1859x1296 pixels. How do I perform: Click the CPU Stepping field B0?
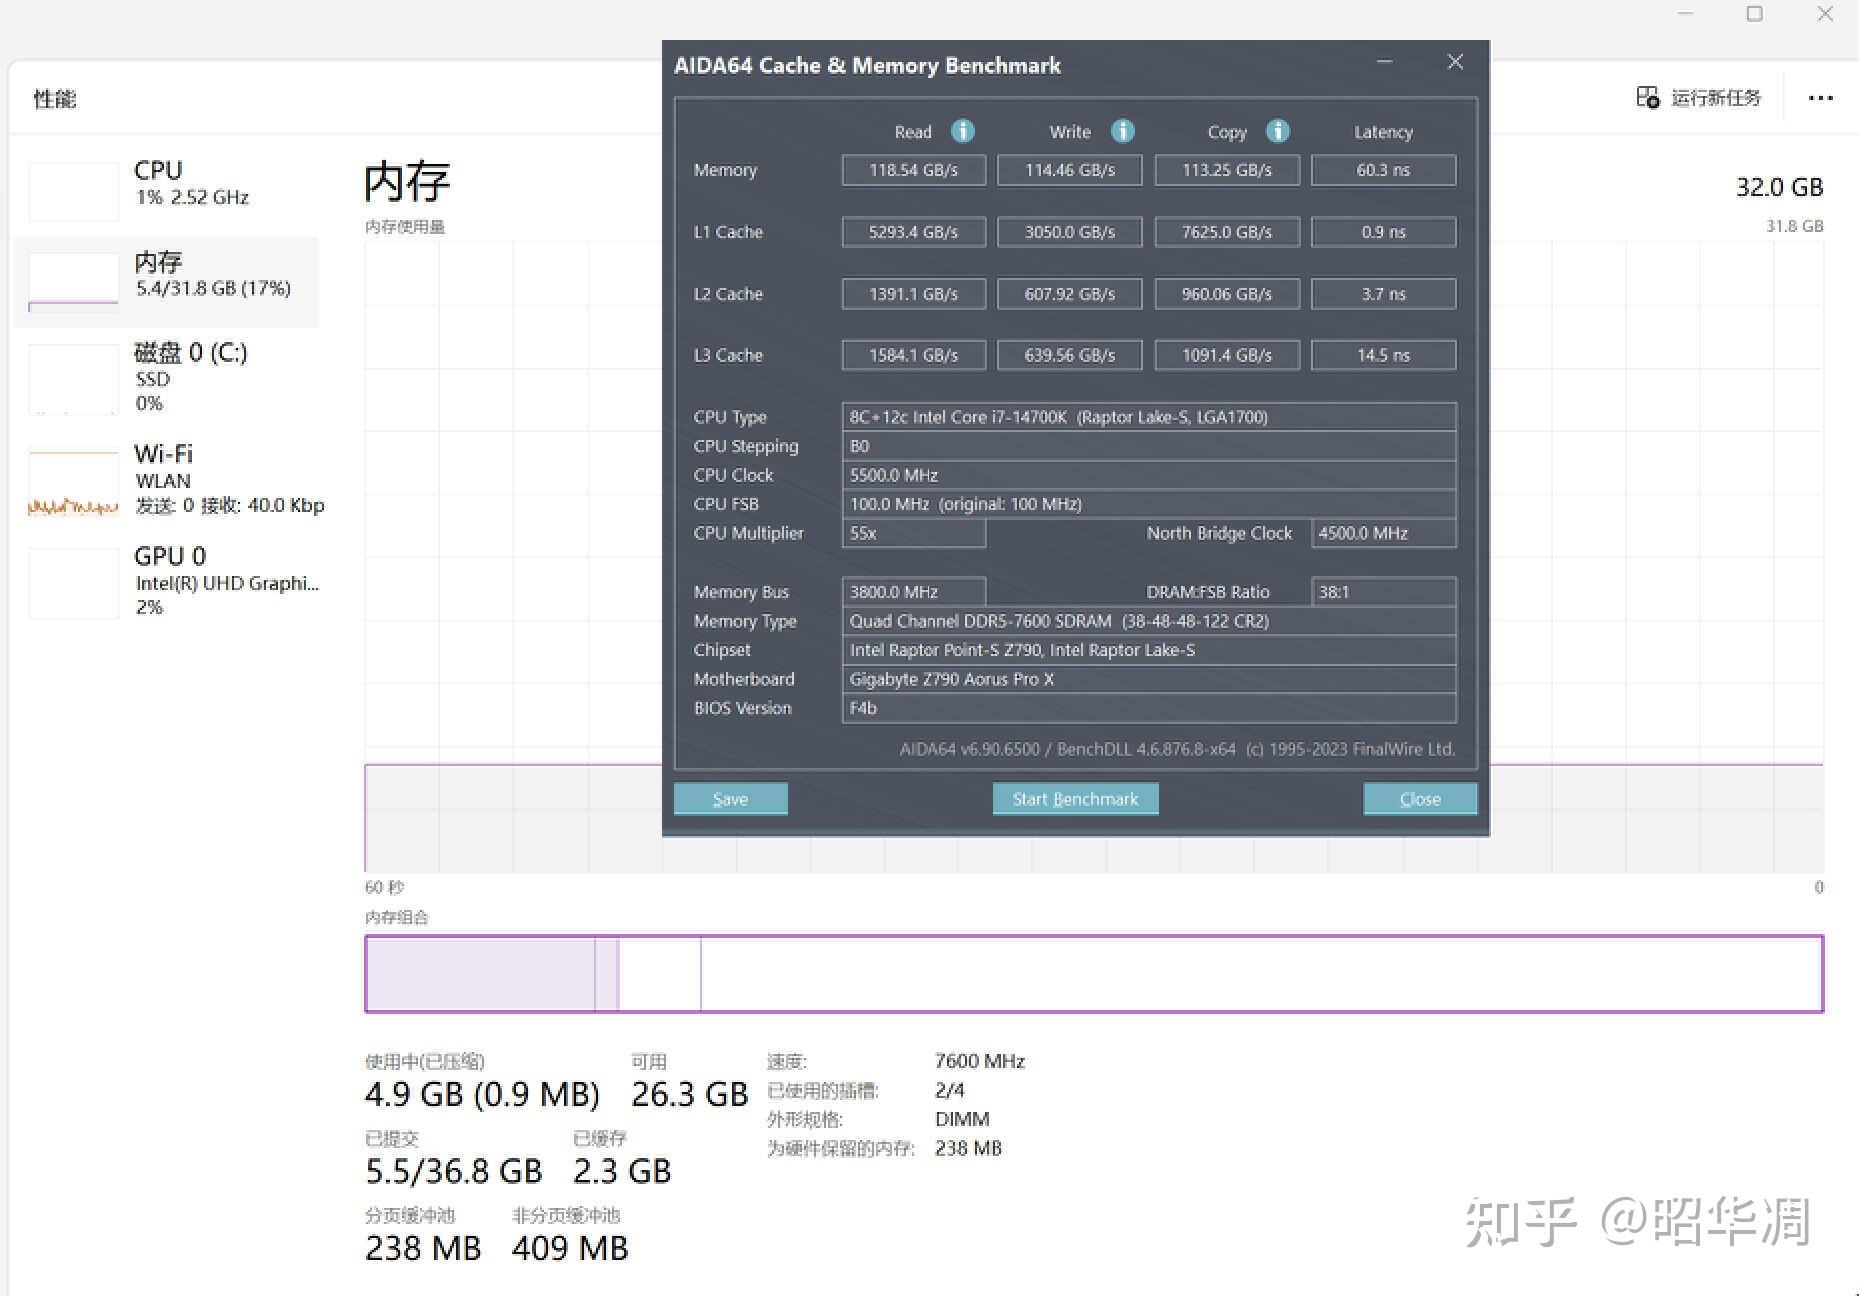[x=1149, y=446]
